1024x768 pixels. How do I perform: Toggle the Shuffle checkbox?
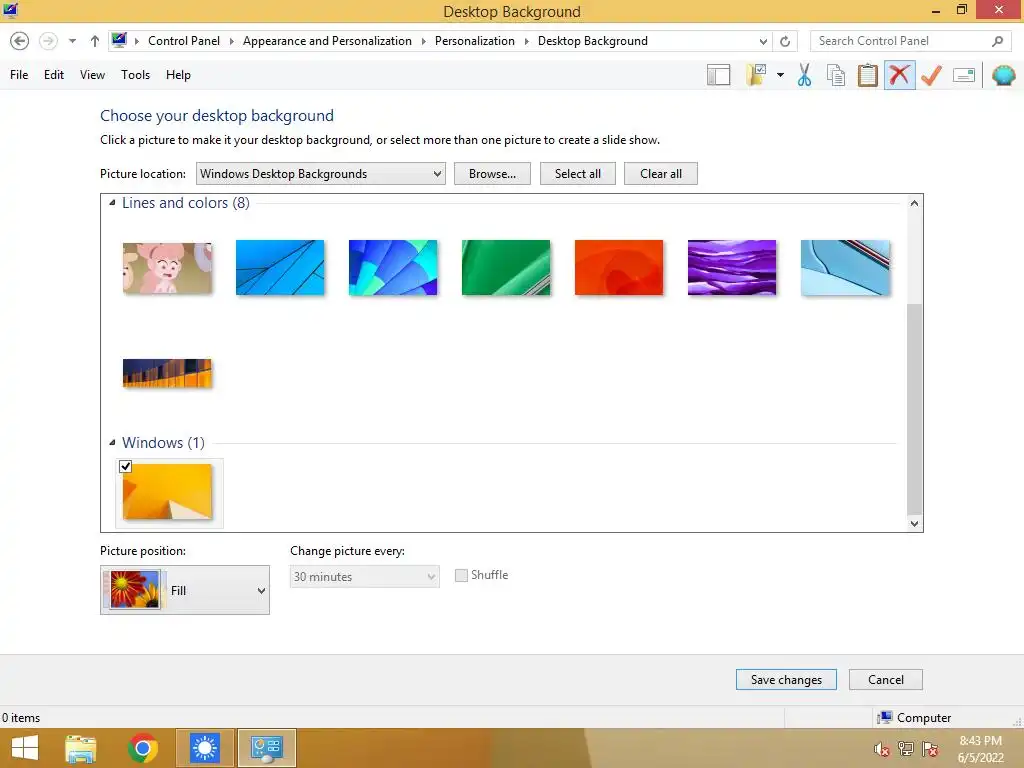pos(461,575)
